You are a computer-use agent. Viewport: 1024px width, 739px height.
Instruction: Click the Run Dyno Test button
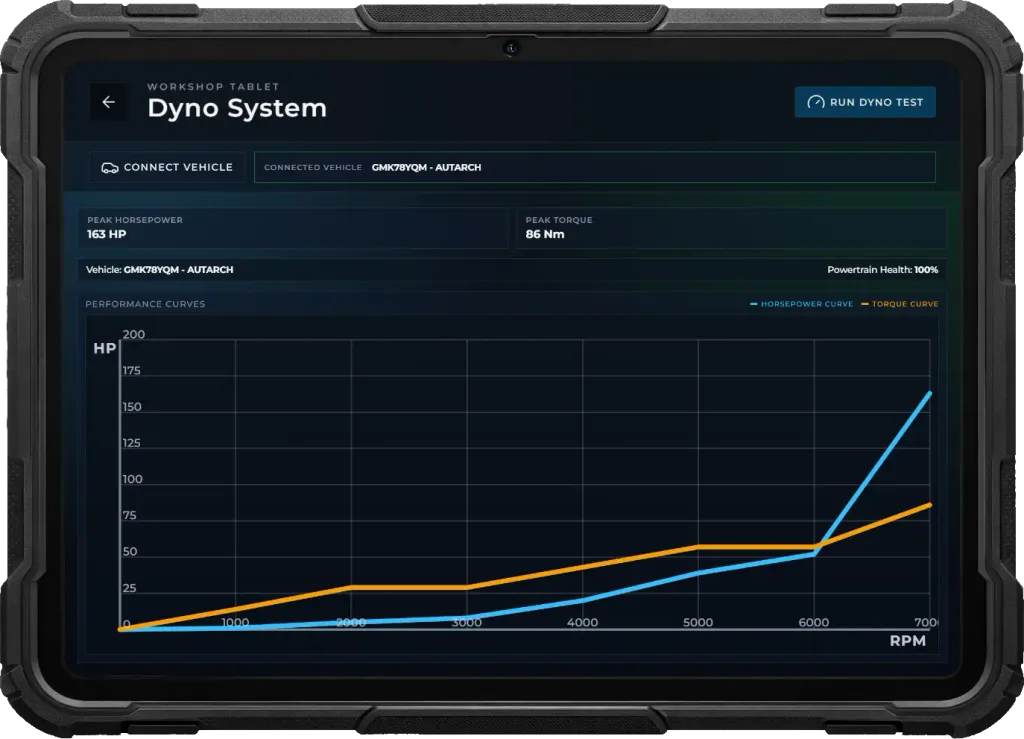[865, 102]
